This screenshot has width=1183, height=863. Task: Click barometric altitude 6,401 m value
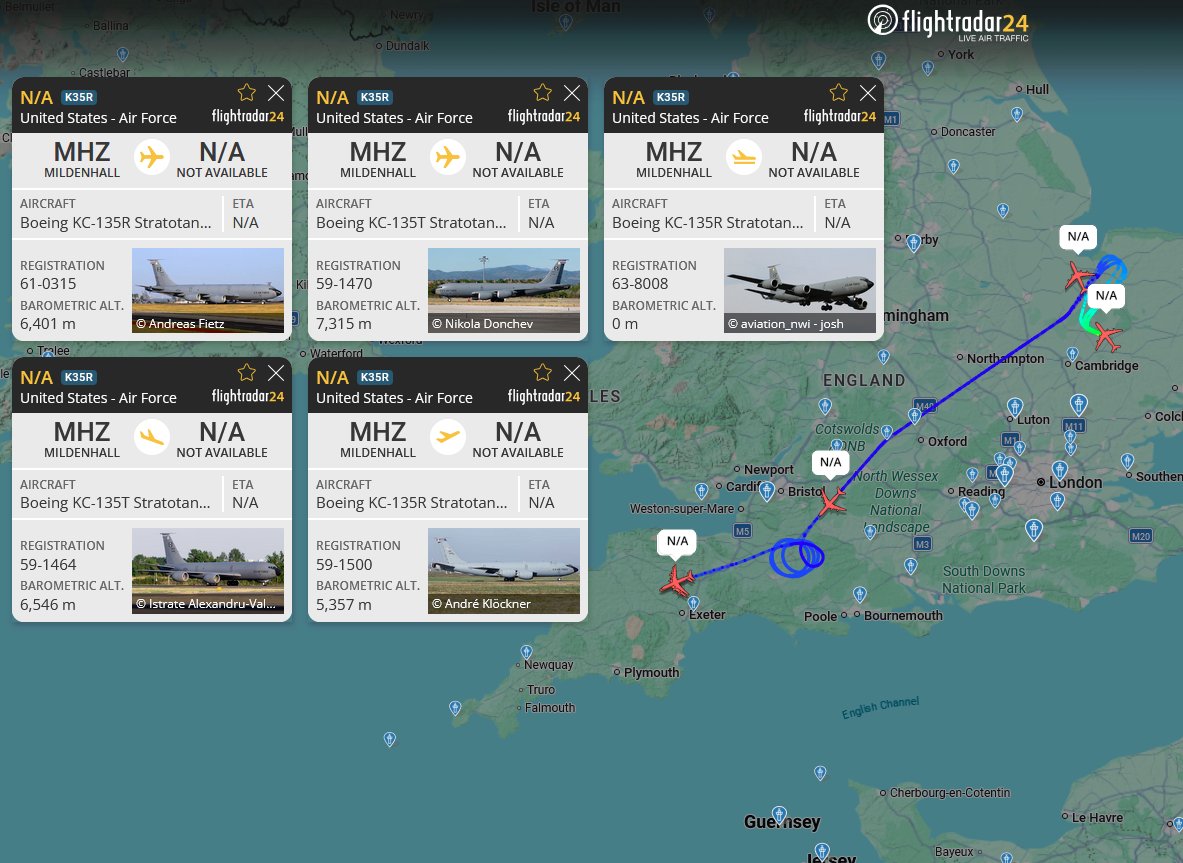[x=48, y=324]
